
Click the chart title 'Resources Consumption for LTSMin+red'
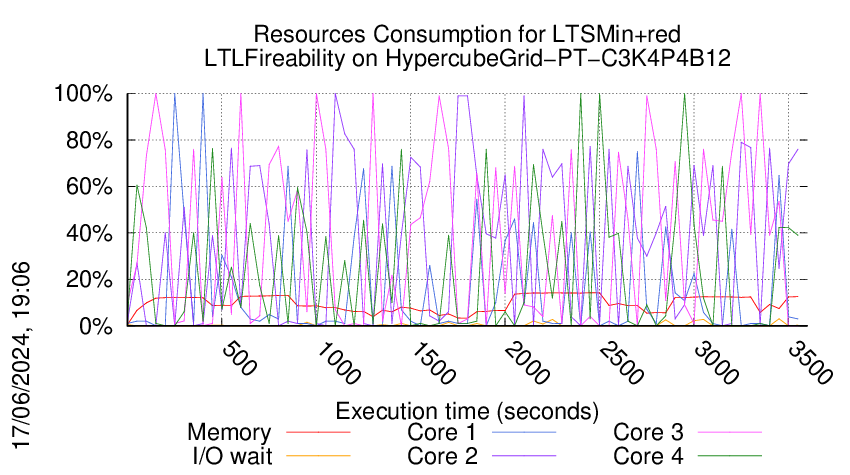click(x=467, y=34)
